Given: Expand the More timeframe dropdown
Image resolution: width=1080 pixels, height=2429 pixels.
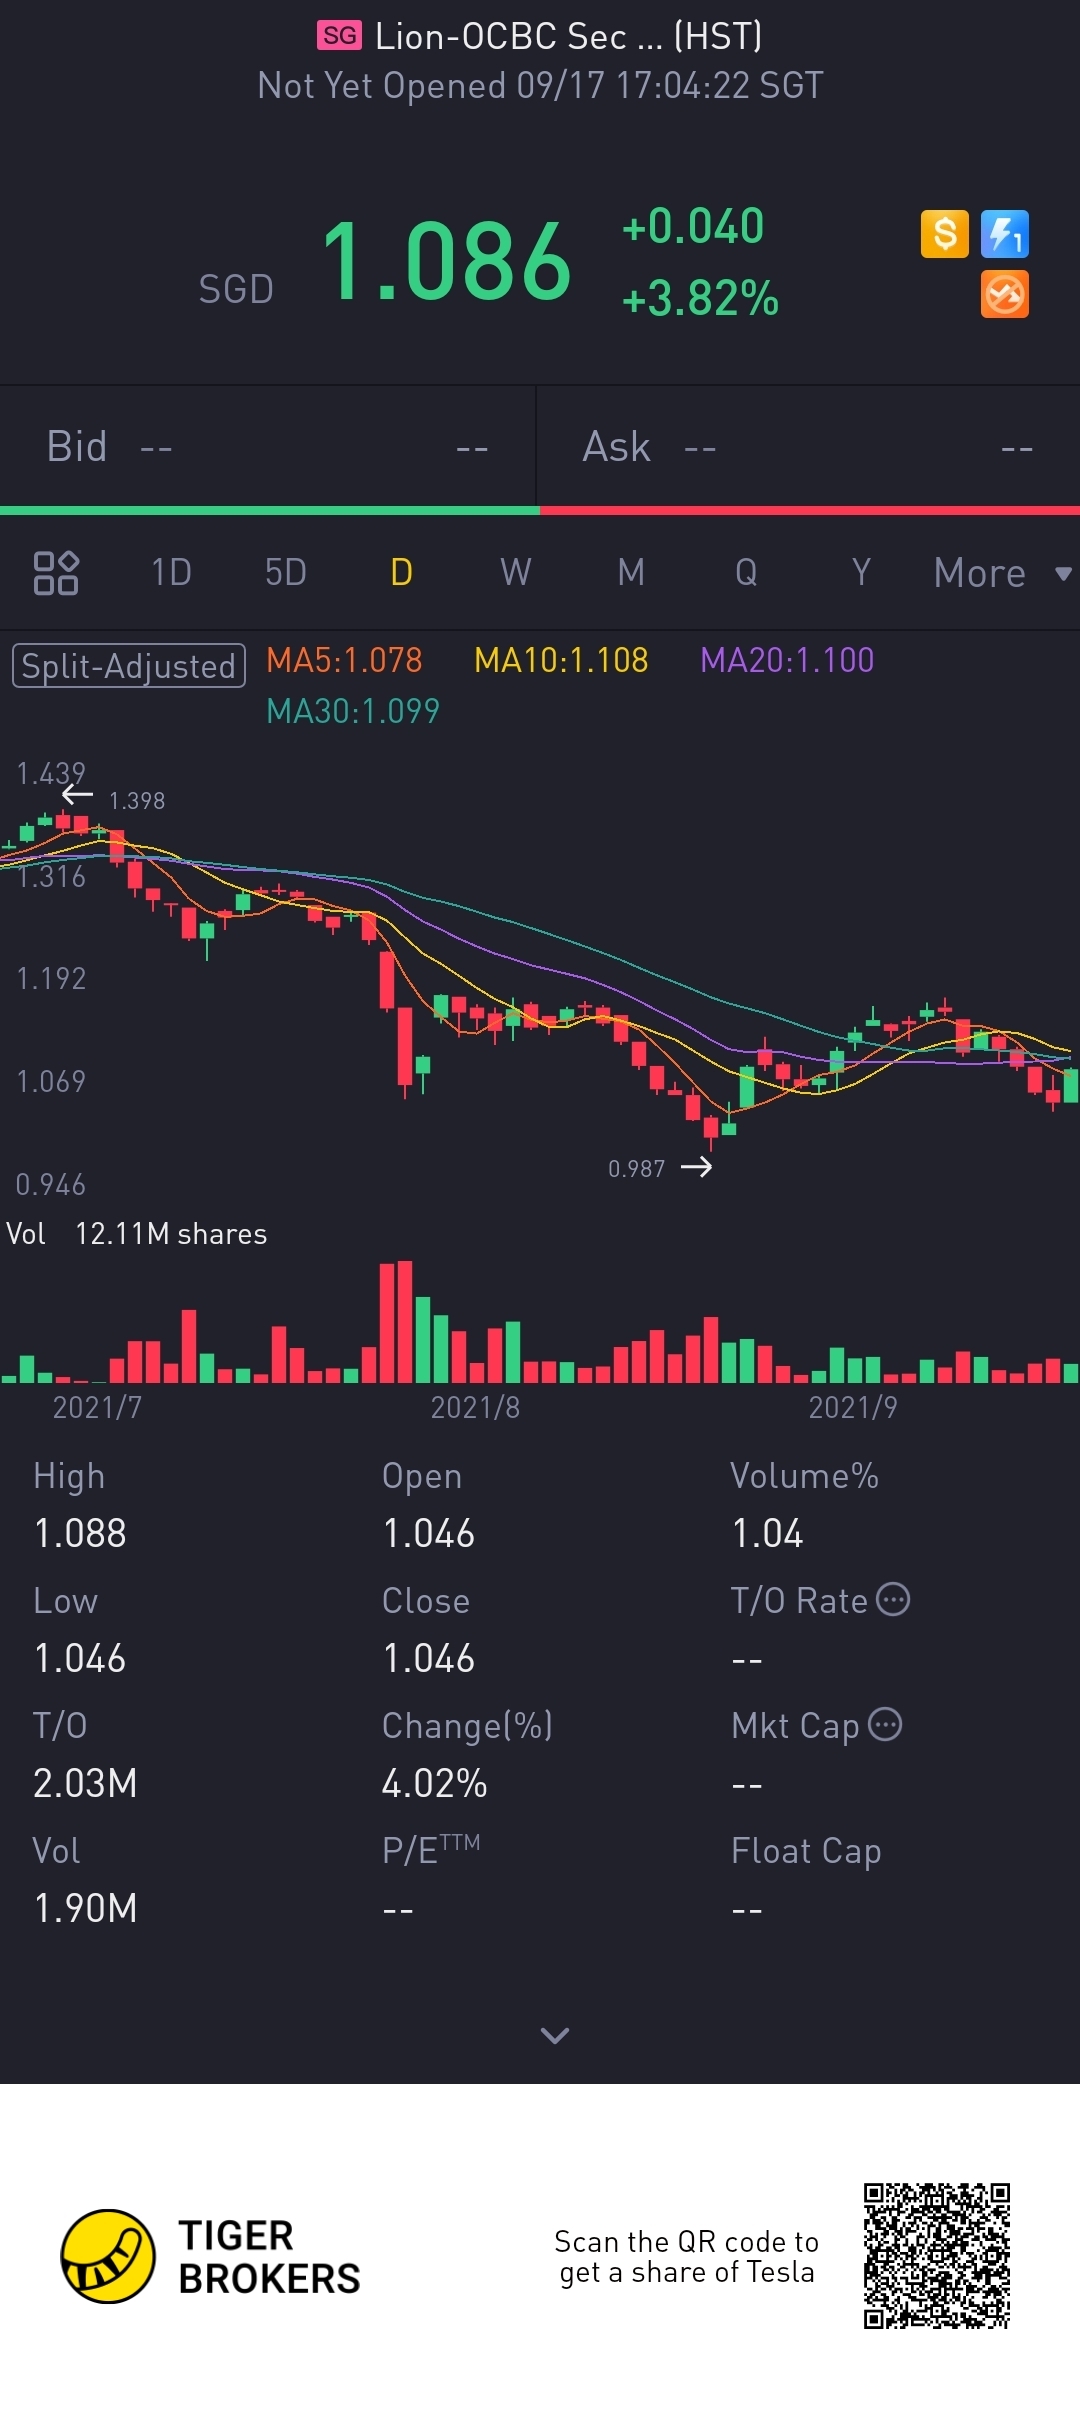Looking at the screenshot, I should (x=1002, y=573).
